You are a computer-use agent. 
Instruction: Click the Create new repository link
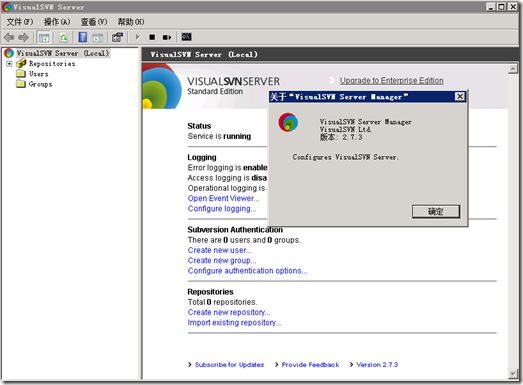pyautogui.click(x=229, y=312)
